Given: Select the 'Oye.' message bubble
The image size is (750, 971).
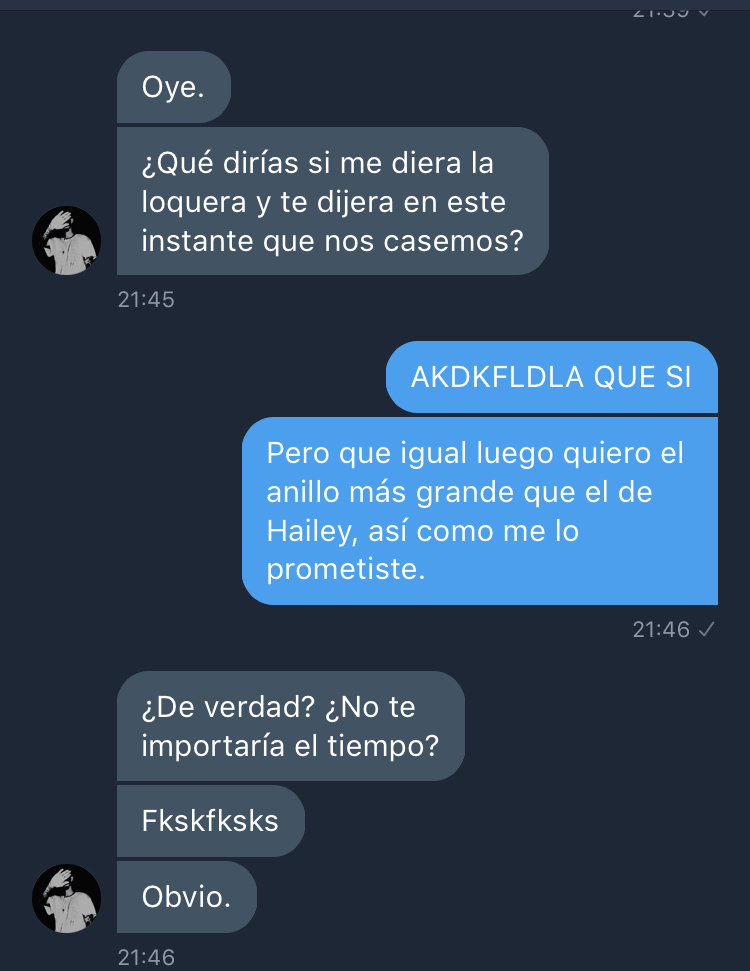Looking at the screenshot, I should [x=174, y=87].
